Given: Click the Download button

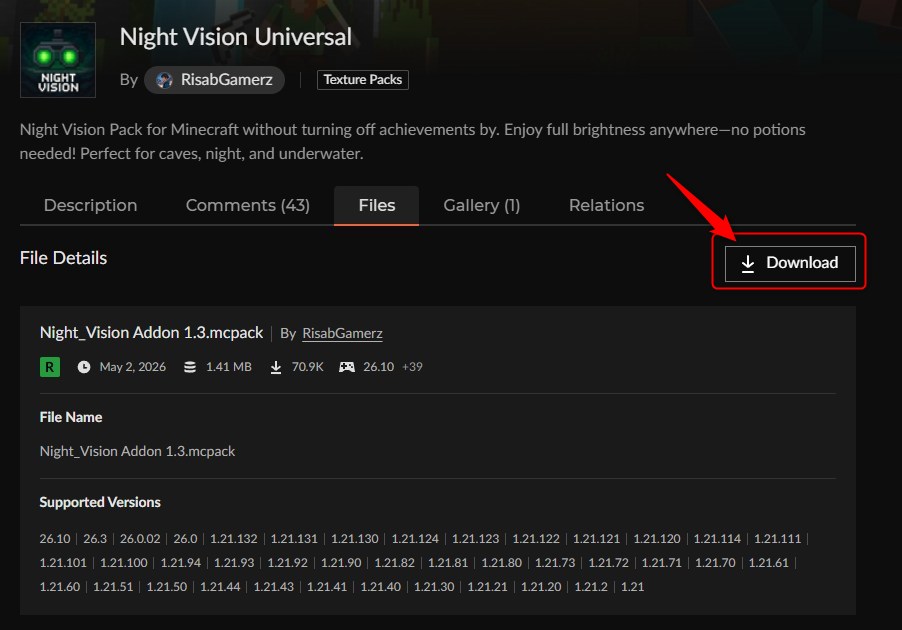Looking at the screenshot, I should click(x=790, y=264).
